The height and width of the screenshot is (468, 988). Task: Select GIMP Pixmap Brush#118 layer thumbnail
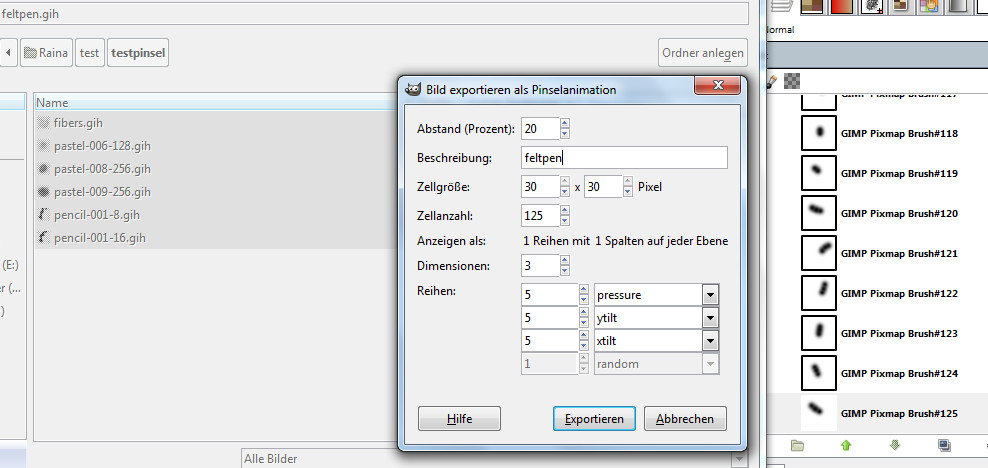click(x=819, y=133)
